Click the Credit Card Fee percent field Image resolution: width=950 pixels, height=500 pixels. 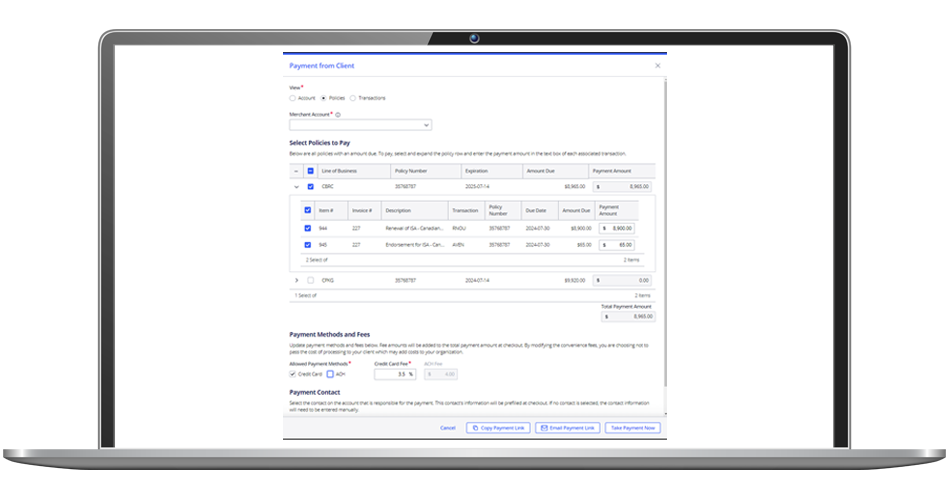pos(395,375)
